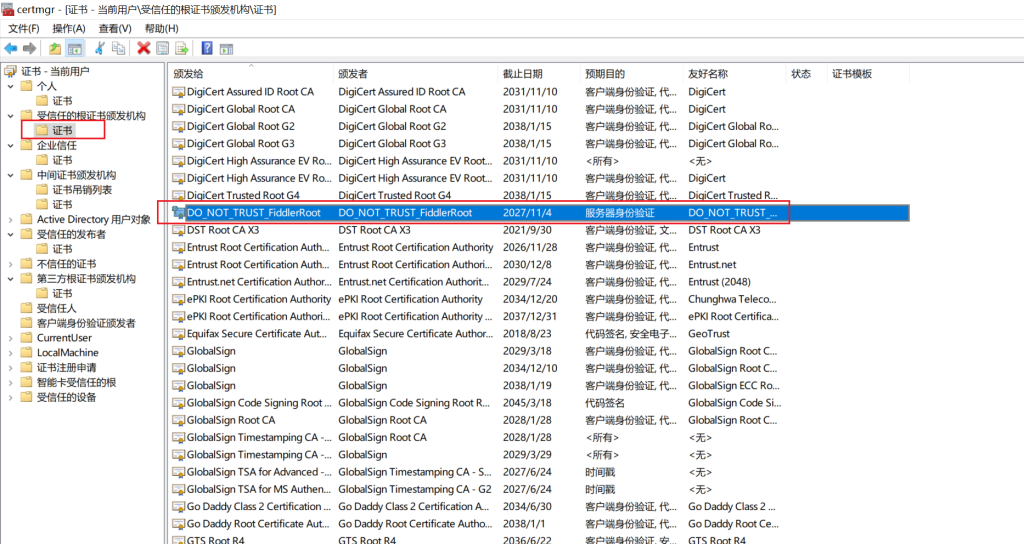Screen dimensions: 1024x544
Task: Select the DO_NOT_TRUST_FiddlerRoot certificate row
Action: click(539, 213)
